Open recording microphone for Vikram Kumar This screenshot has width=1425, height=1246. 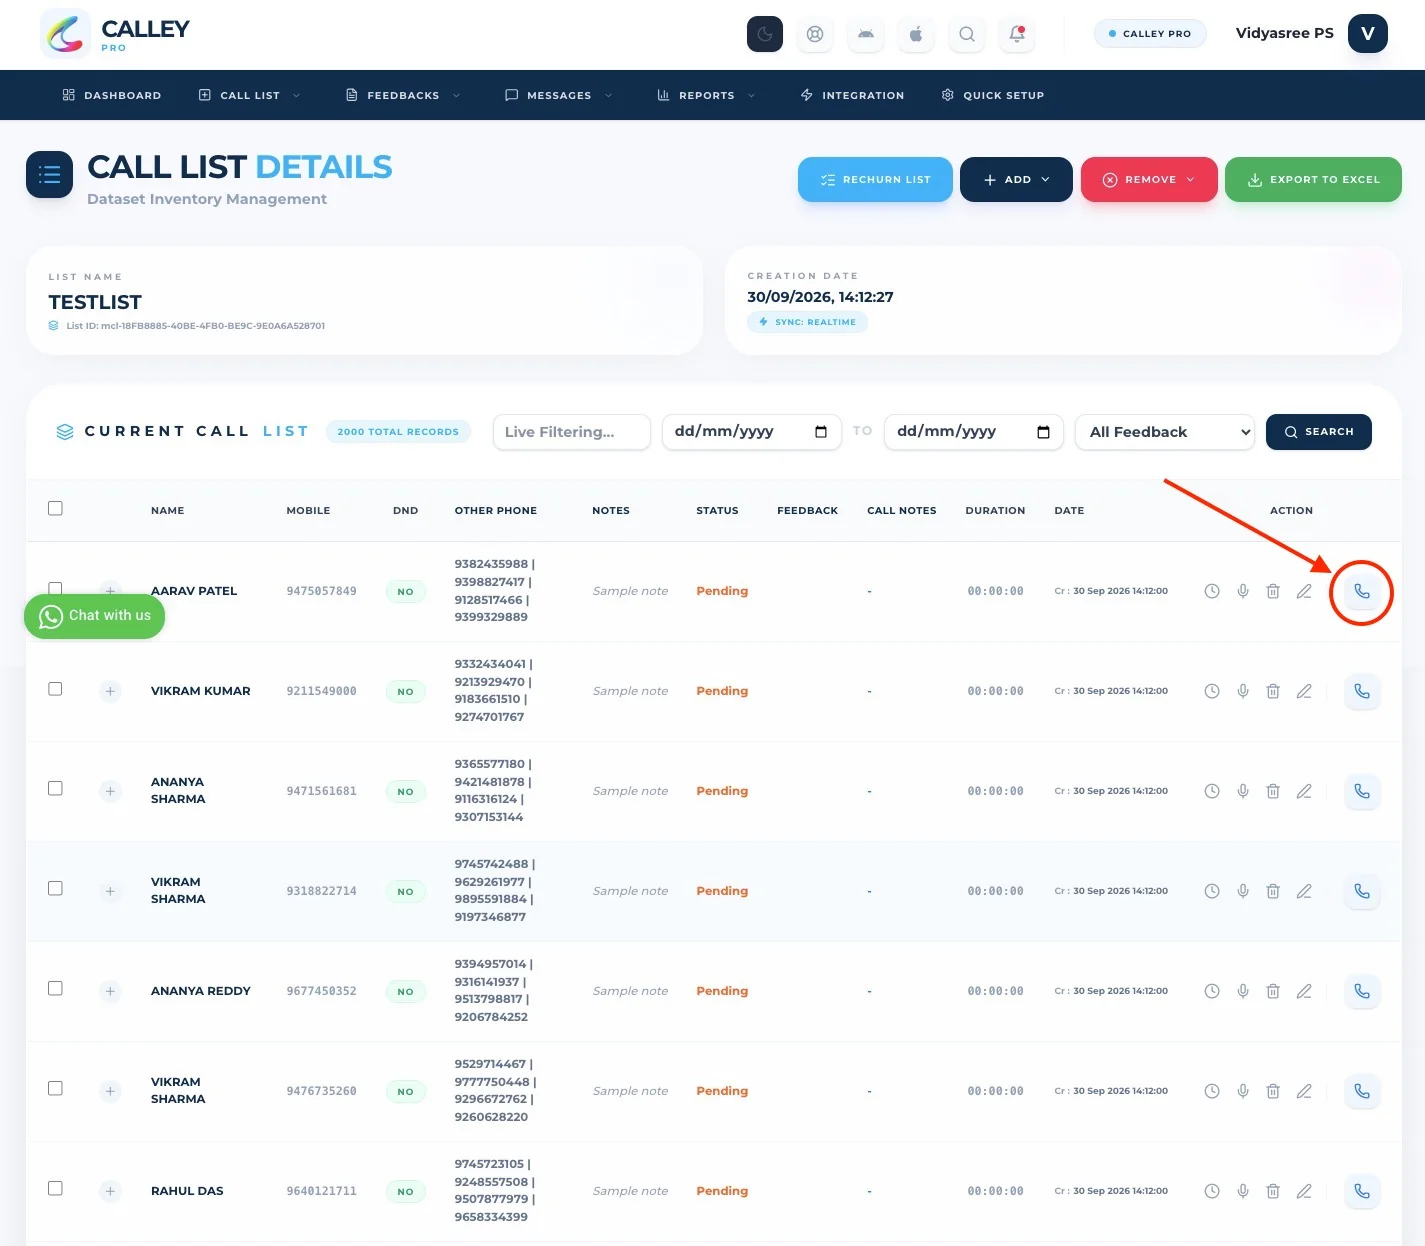(x=1243, y=691)
